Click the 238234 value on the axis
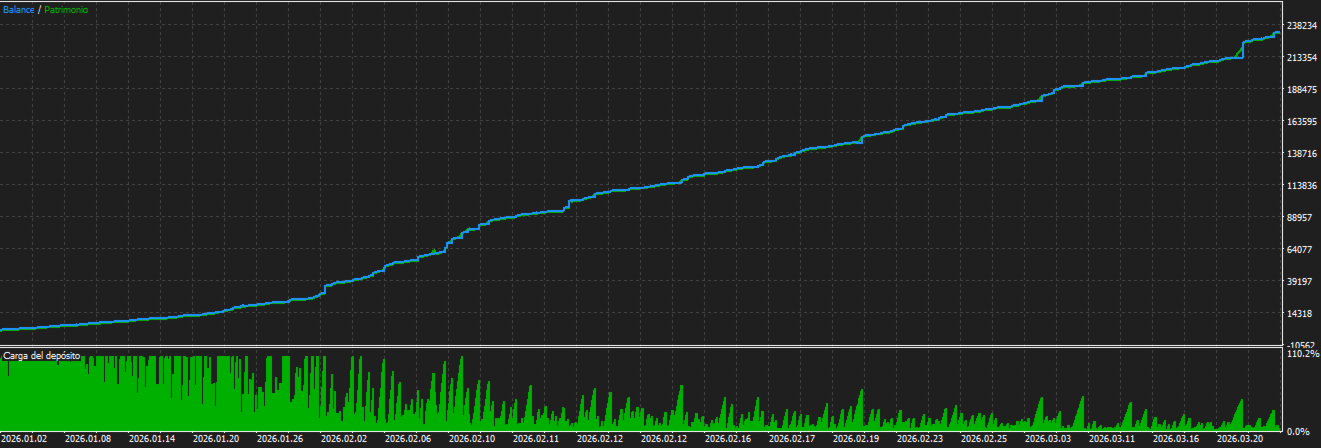1321x448 pixels. coord(1300,26)
